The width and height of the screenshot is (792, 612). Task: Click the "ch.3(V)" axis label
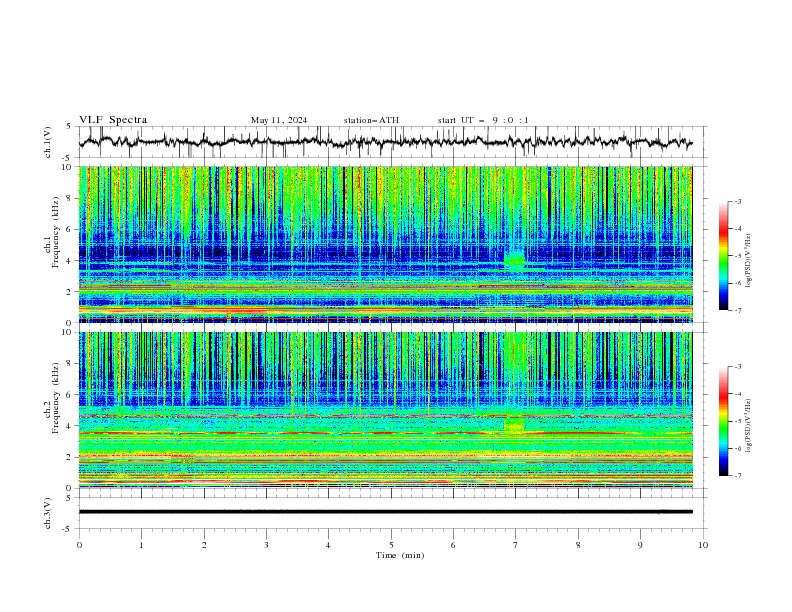48,513
